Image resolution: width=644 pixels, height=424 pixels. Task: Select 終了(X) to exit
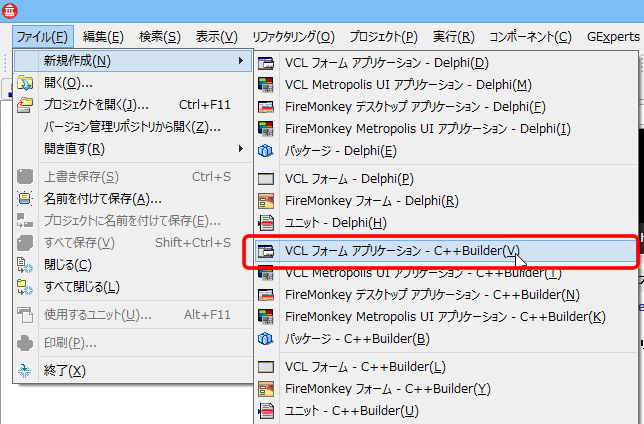133,371
